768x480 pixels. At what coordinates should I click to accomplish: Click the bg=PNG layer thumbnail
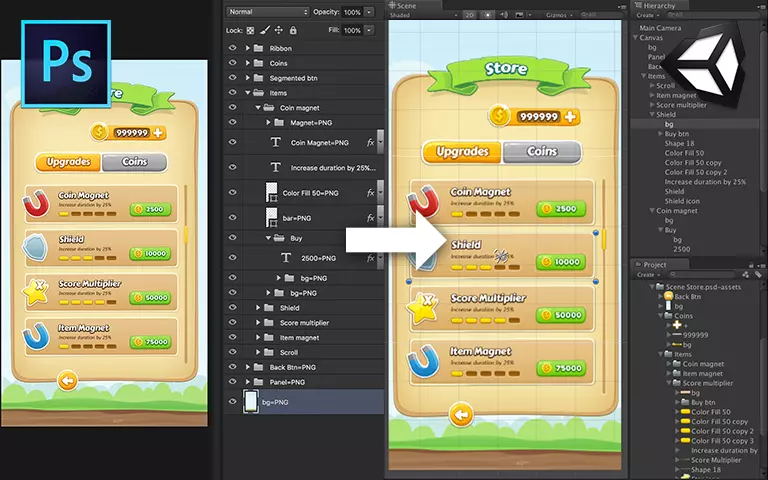pos(250,401)
